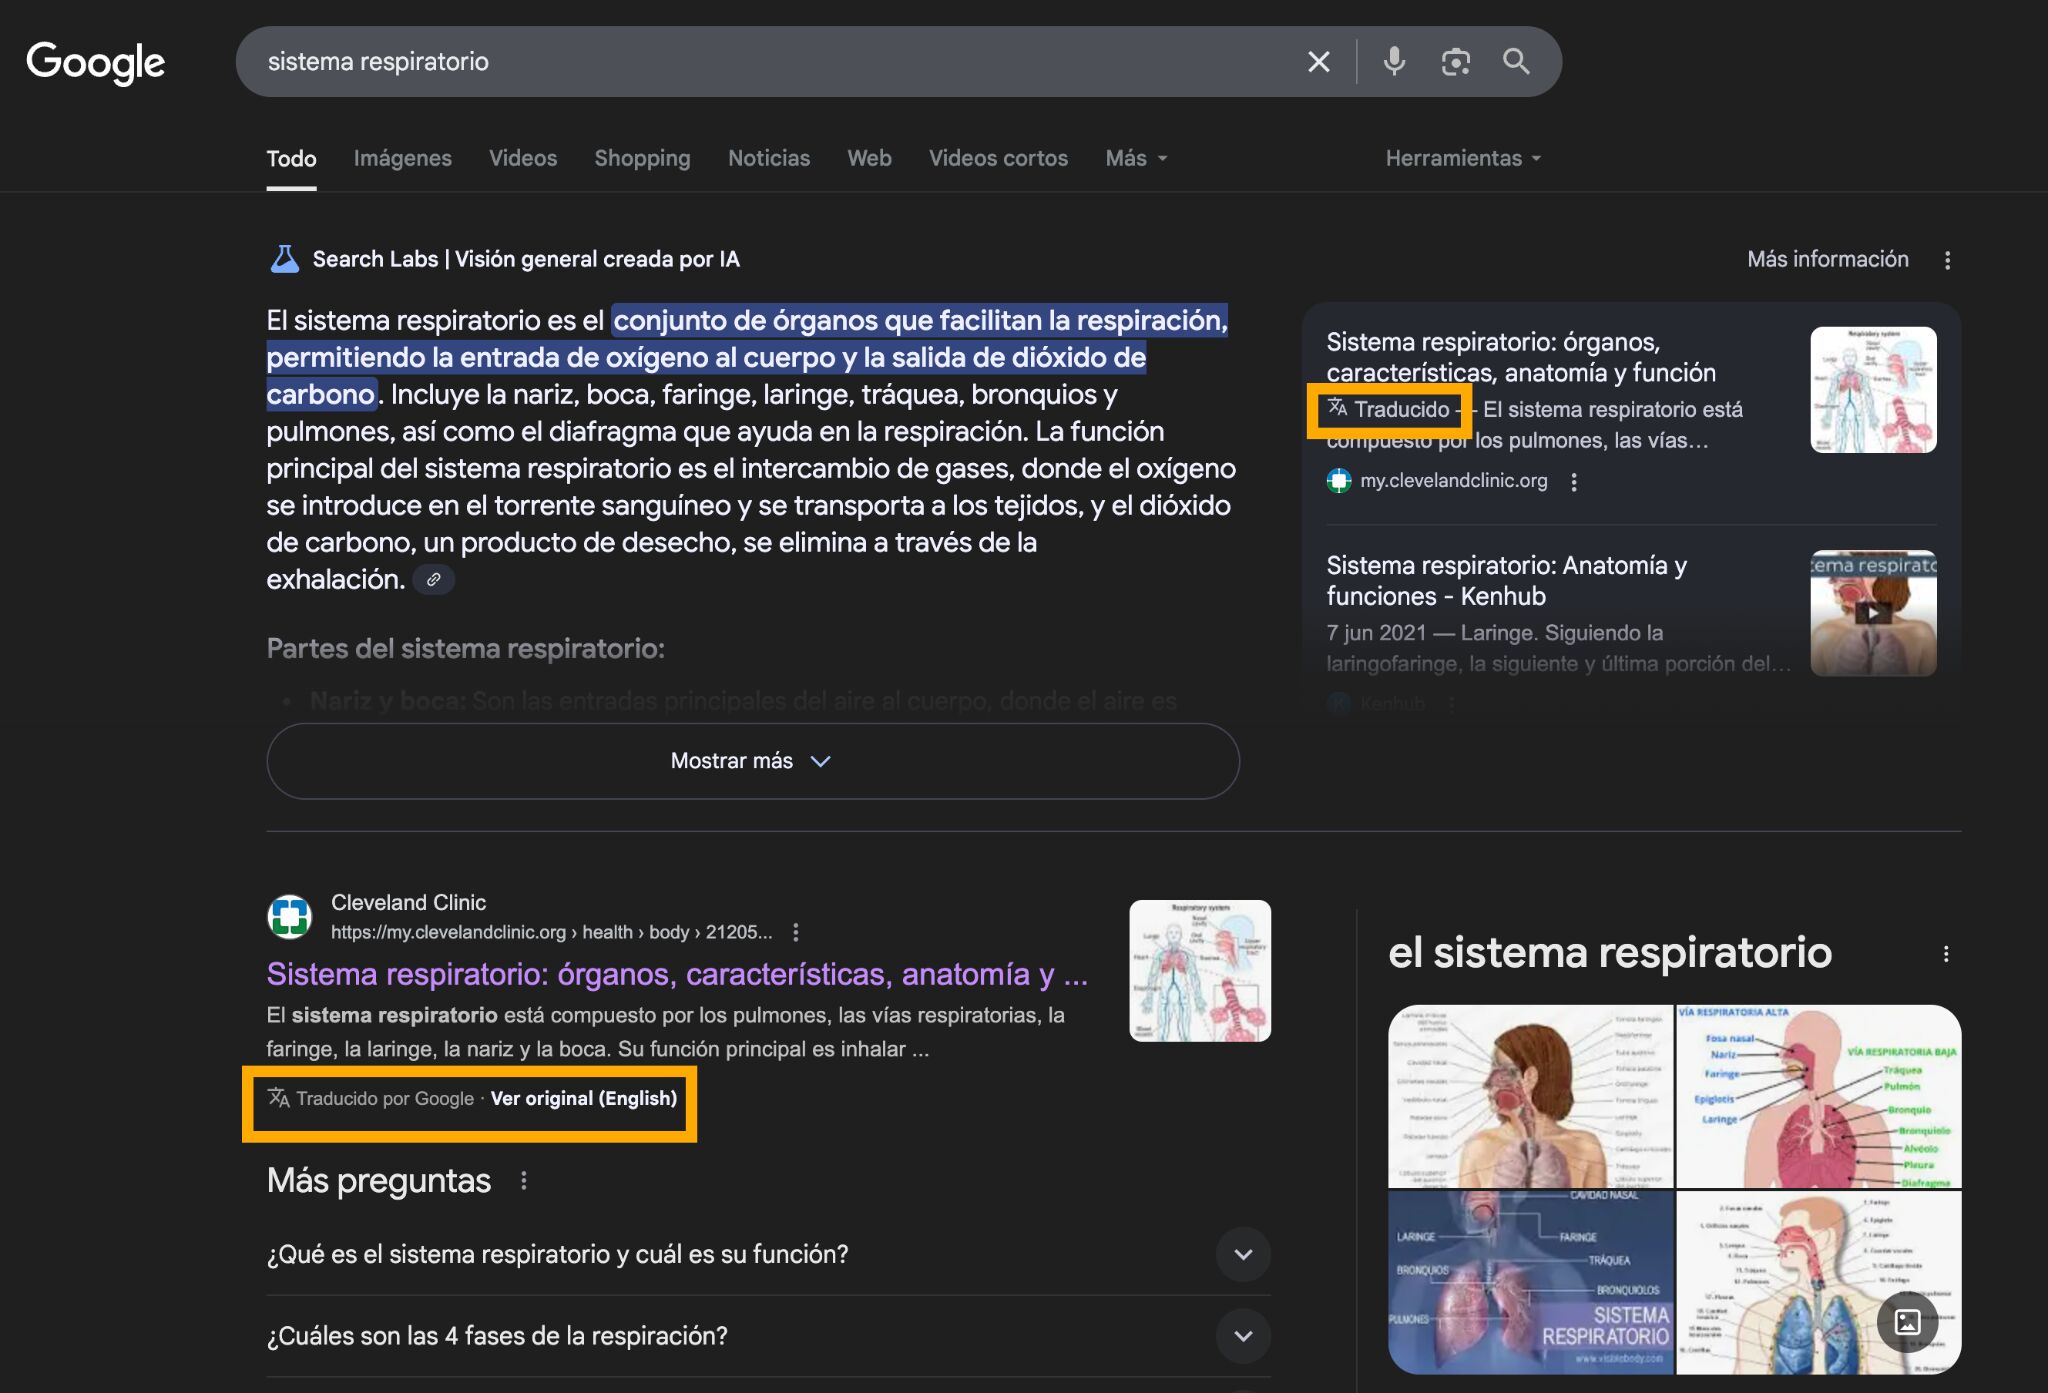2048x1393 pixels.
Task: Open Más preguntas three-dot menu
Action: [524, 1181]
